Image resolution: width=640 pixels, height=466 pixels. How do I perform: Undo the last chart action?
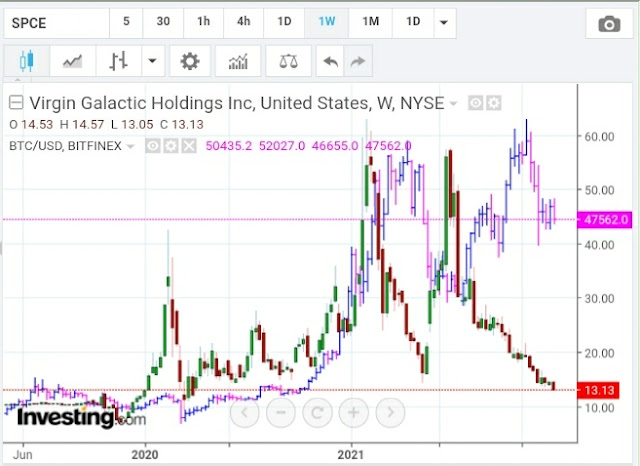coord(330,61)
